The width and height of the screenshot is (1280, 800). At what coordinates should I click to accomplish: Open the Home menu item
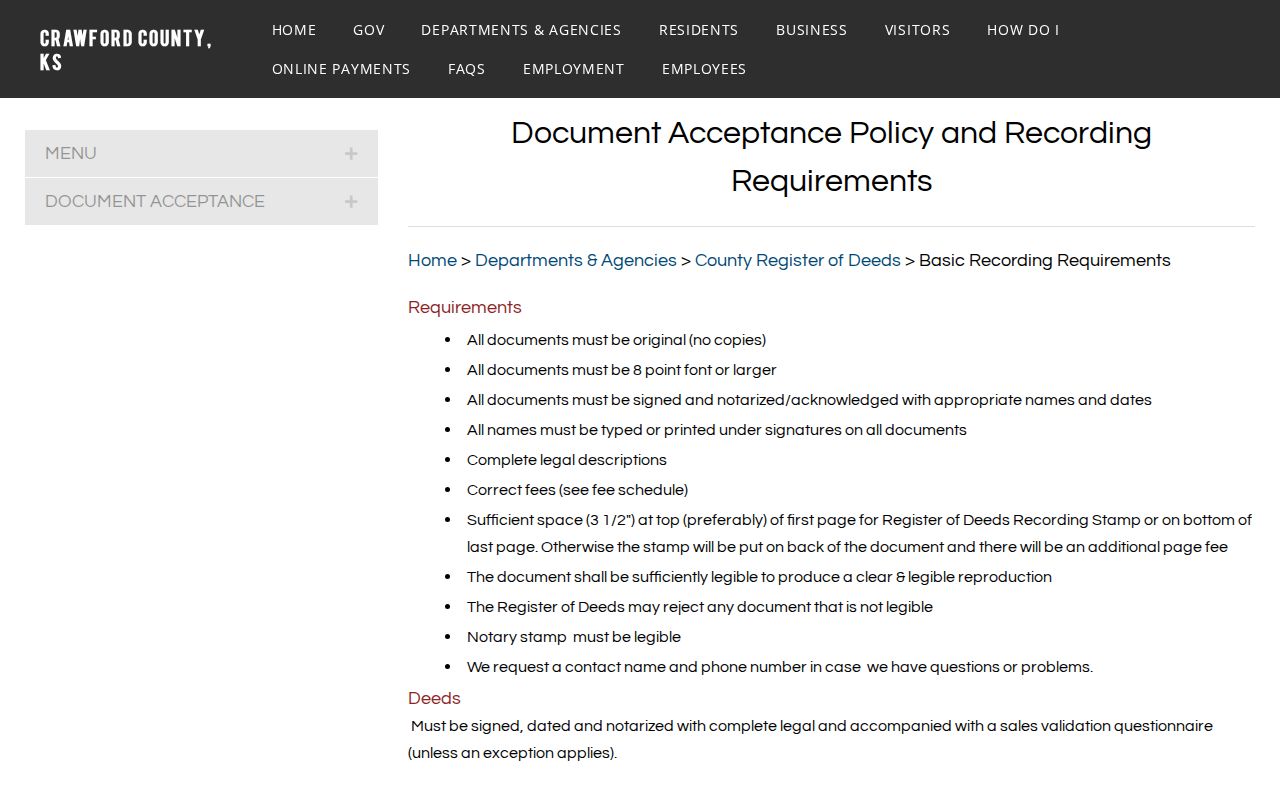(x=294, y=30)
